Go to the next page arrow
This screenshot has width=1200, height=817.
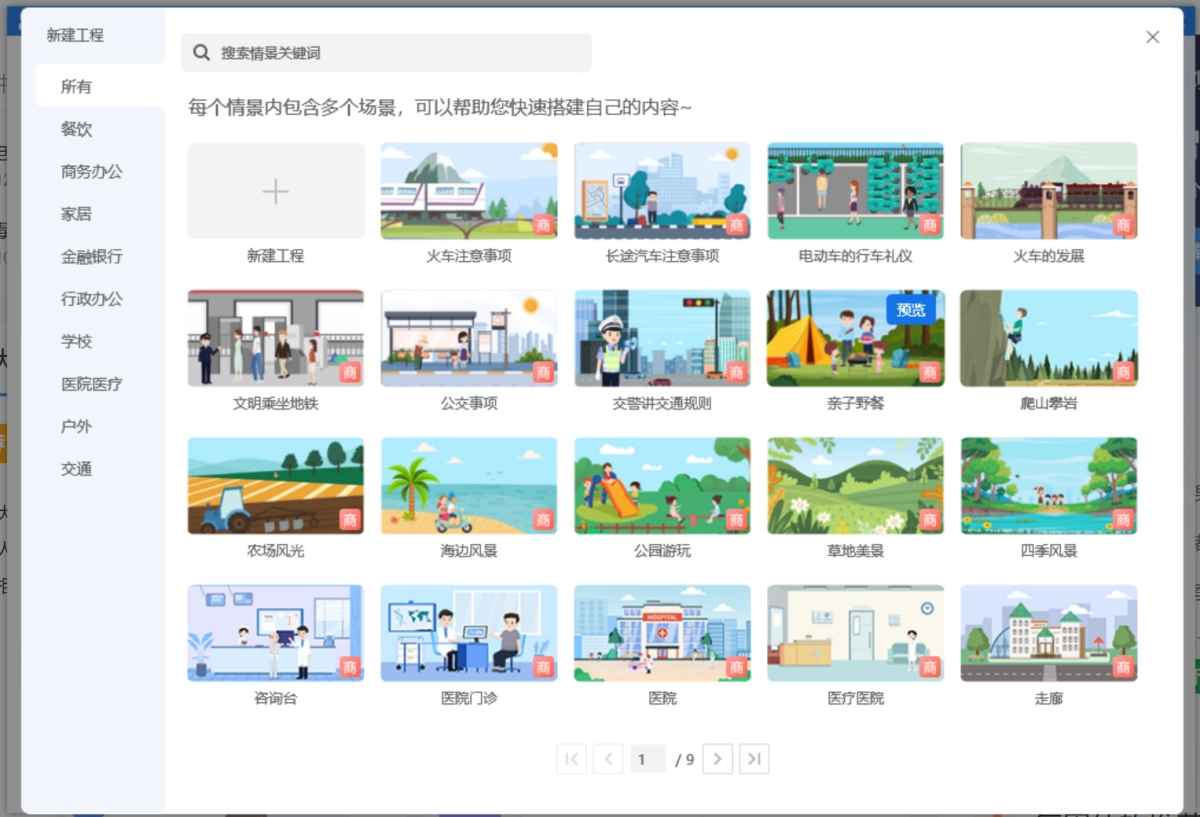pyautogui.click(x=717, y=759)
